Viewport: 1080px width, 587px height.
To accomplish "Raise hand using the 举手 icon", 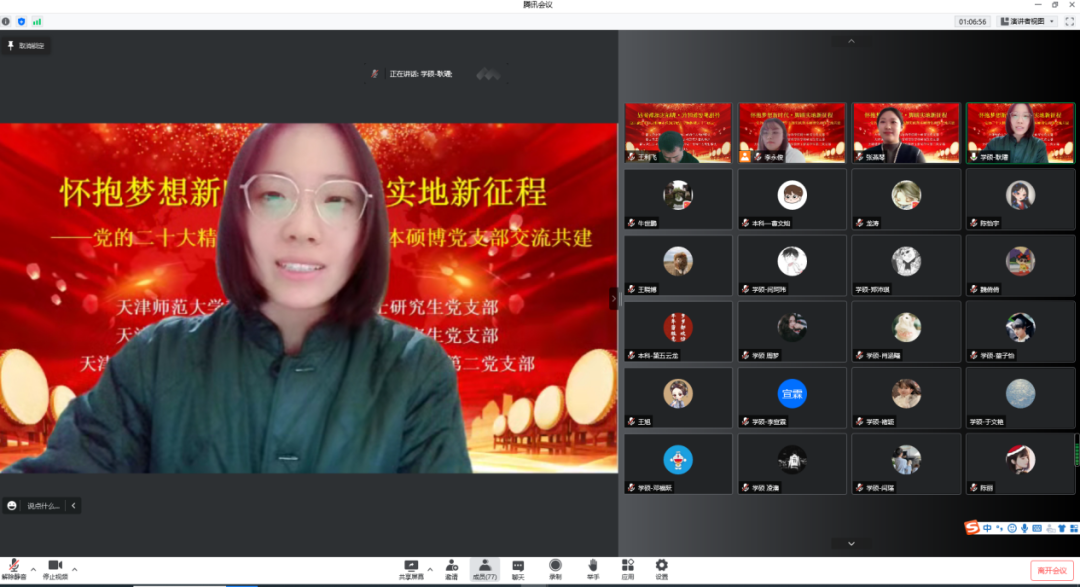I will [x=593, y=567].
